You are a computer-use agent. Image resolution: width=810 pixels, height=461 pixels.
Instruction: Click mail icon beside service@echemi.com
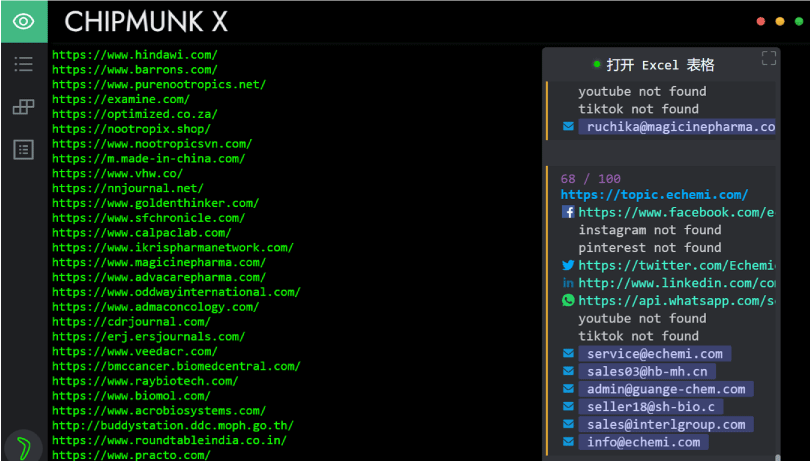click(568, 354)
